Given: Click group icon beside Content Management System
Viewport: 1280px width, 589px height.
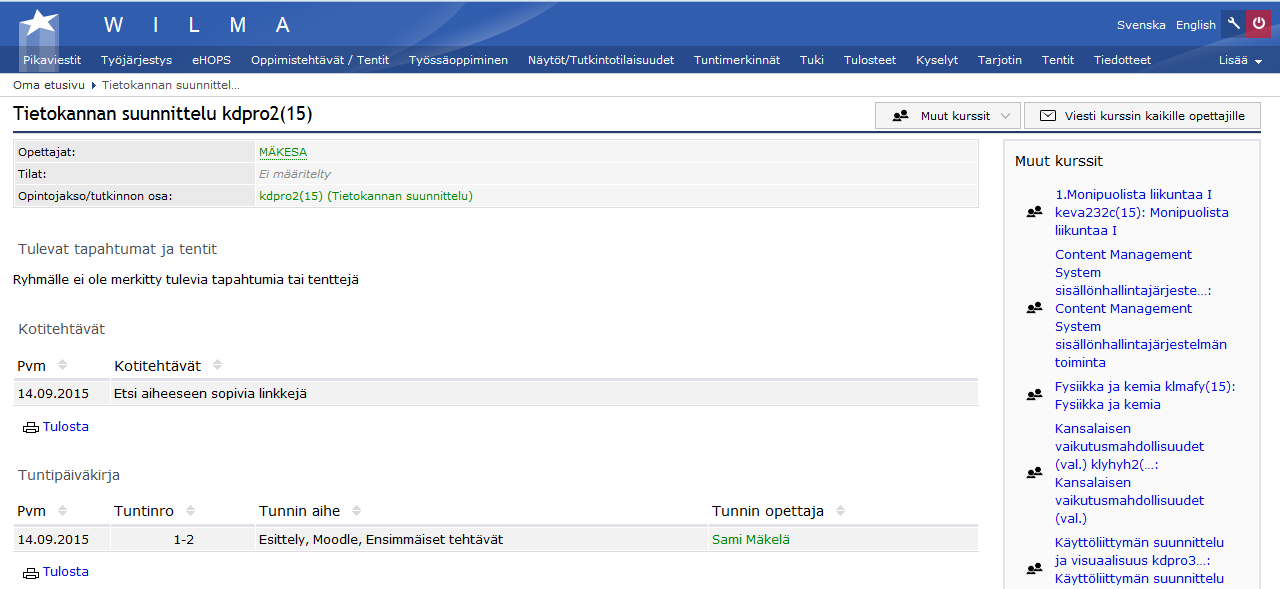Looking at the screenshot, I should tap(1035, 308).
